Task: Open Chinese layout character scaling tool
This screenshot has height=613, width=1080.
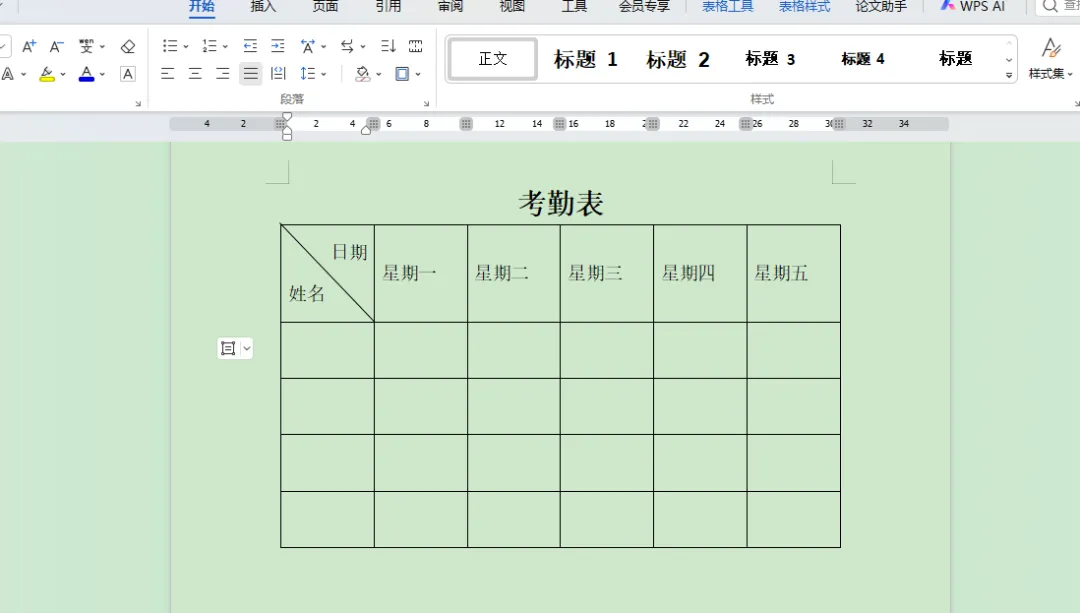Action: (x=308, y=46)
